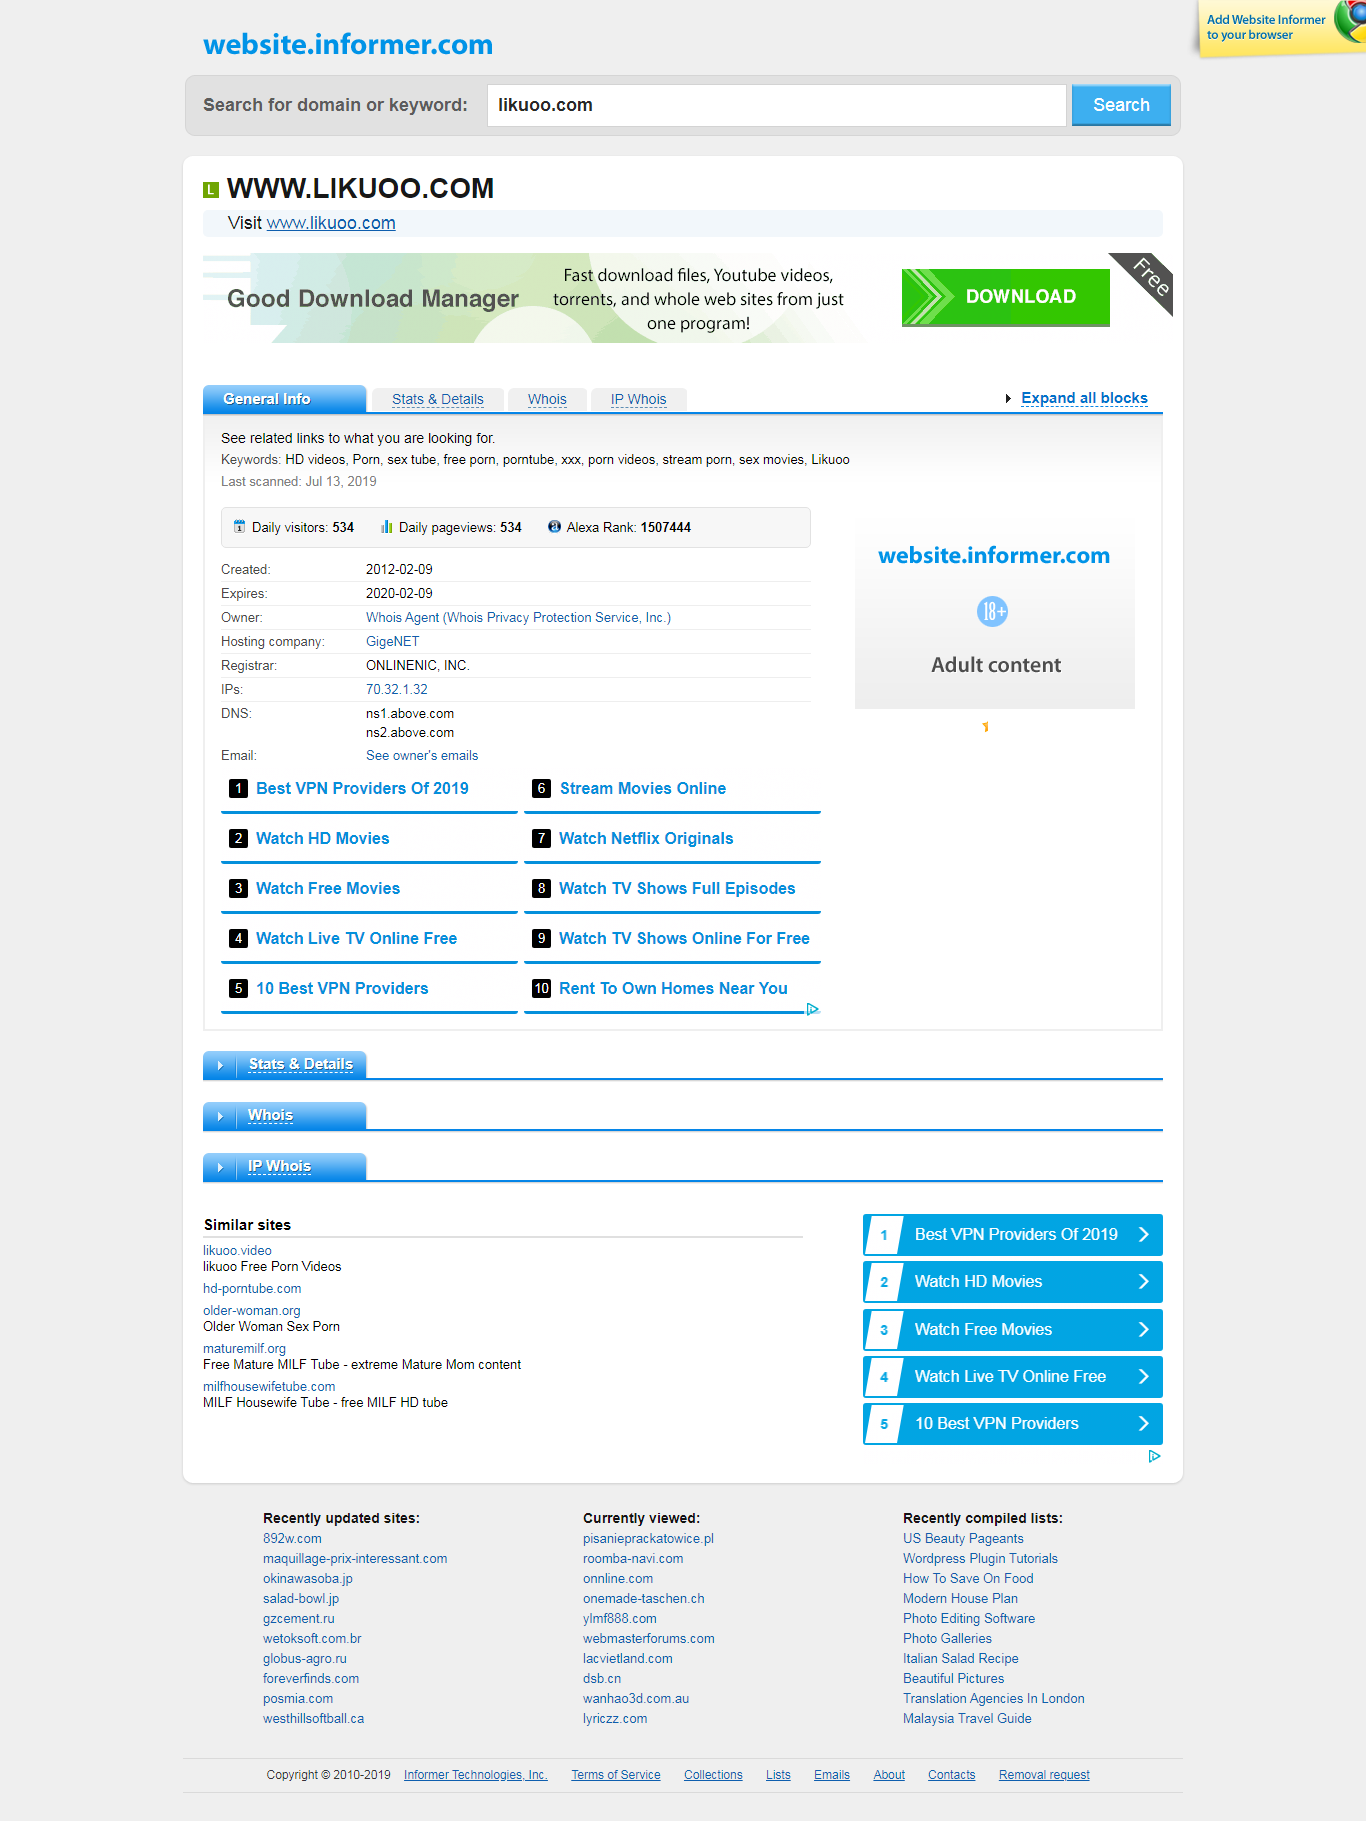
Task: Click the green arrow on the DOWNLOAD banner
Action: point(928,297)
